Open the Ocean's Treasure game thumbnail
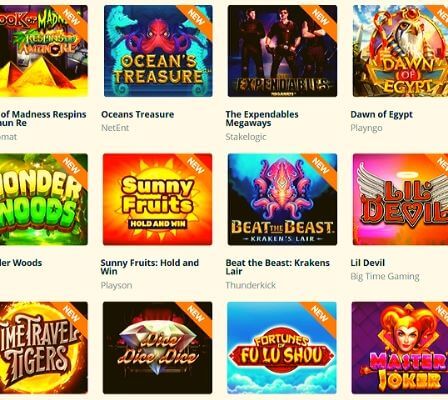The width and height of the screenshot is (448, 400). coord(158,51)
